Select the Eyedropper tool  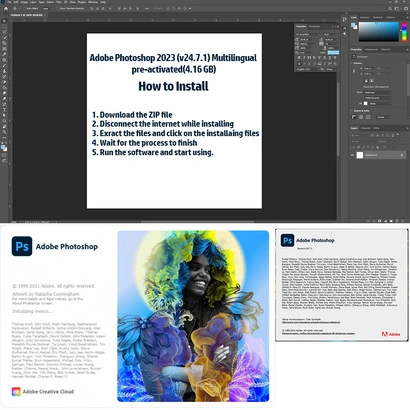click(x=4, y=54)
